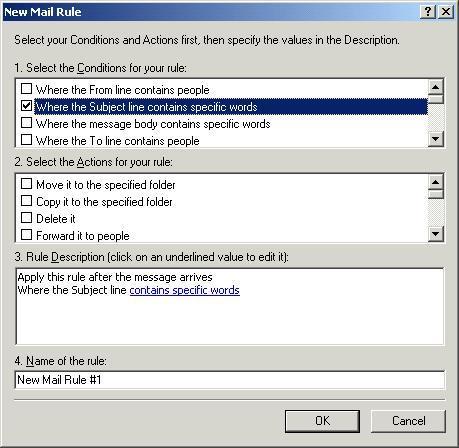Uncheck 'Where the Subject line contains specific words'
459x448 pixels.
[x=26, y=106]
